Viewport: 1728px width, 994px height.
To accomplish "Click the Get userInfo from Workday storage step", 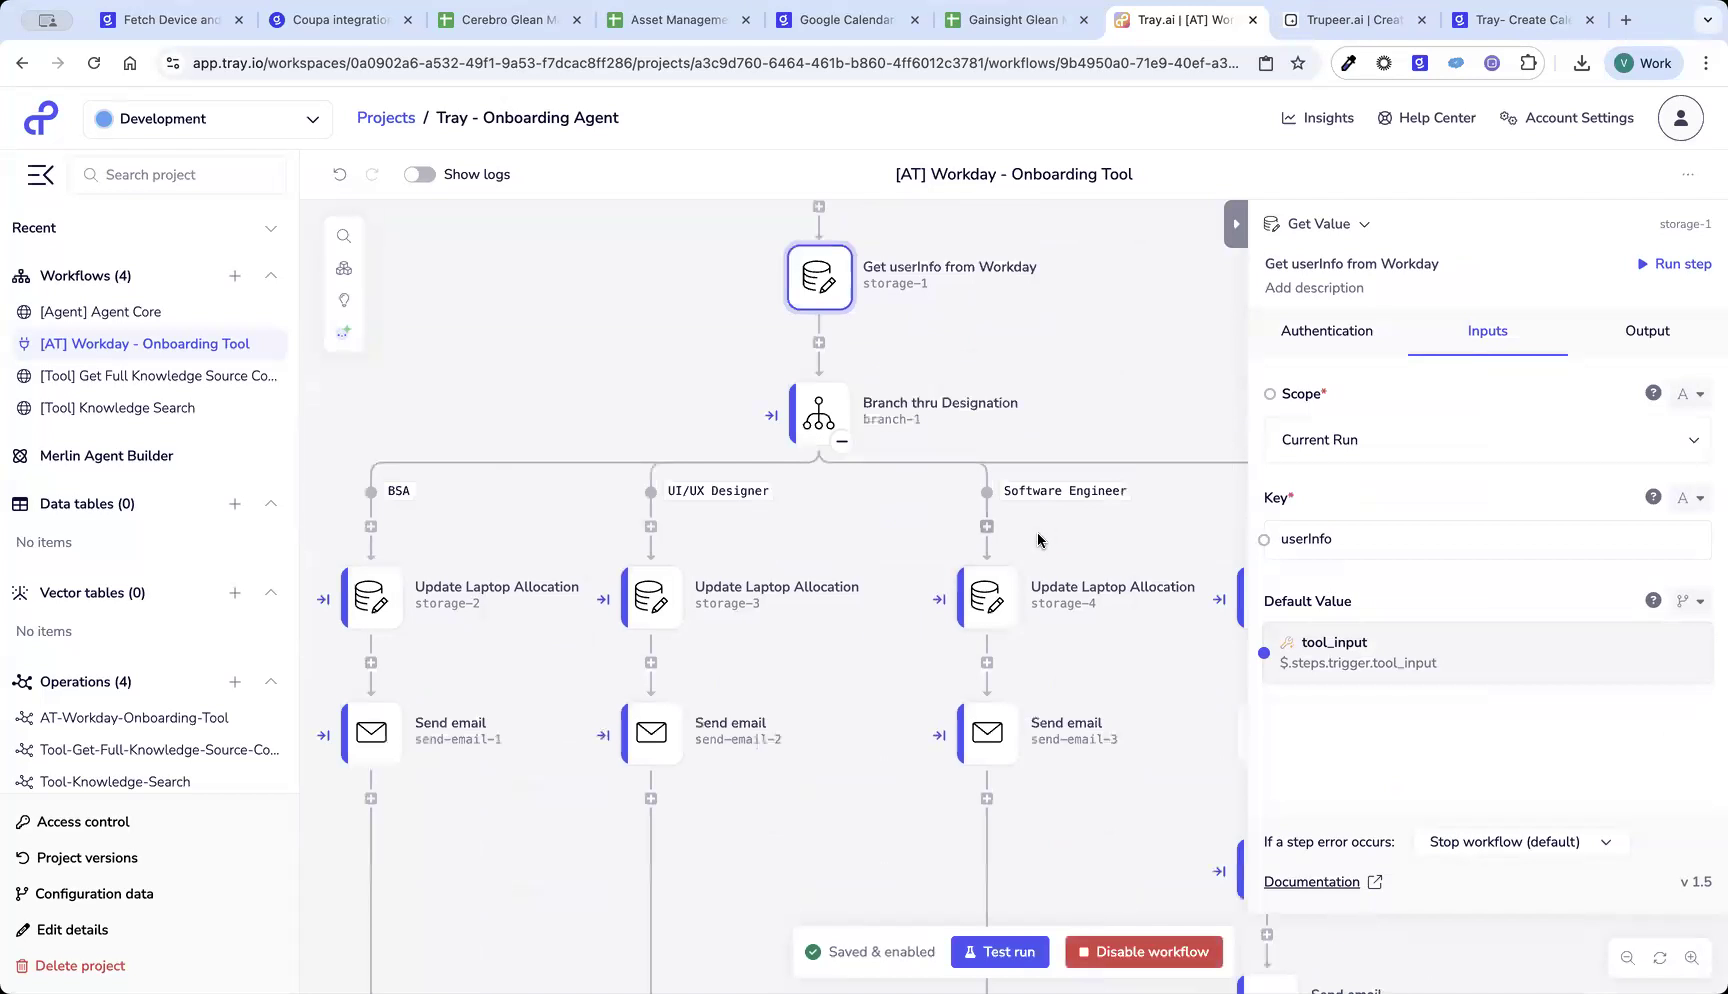I will tap(819, 277).
